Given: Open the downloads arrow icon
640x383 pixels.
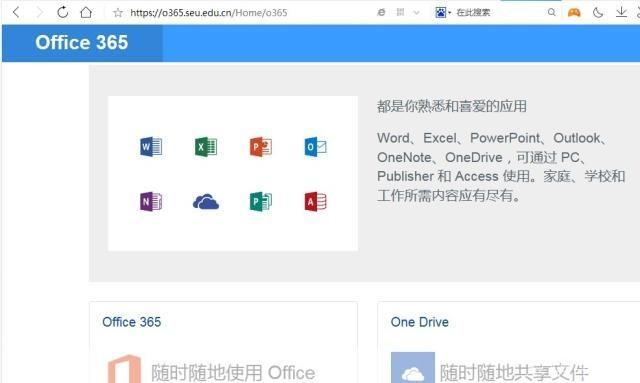Looking at the screenshot, I should tap(621, 12).
